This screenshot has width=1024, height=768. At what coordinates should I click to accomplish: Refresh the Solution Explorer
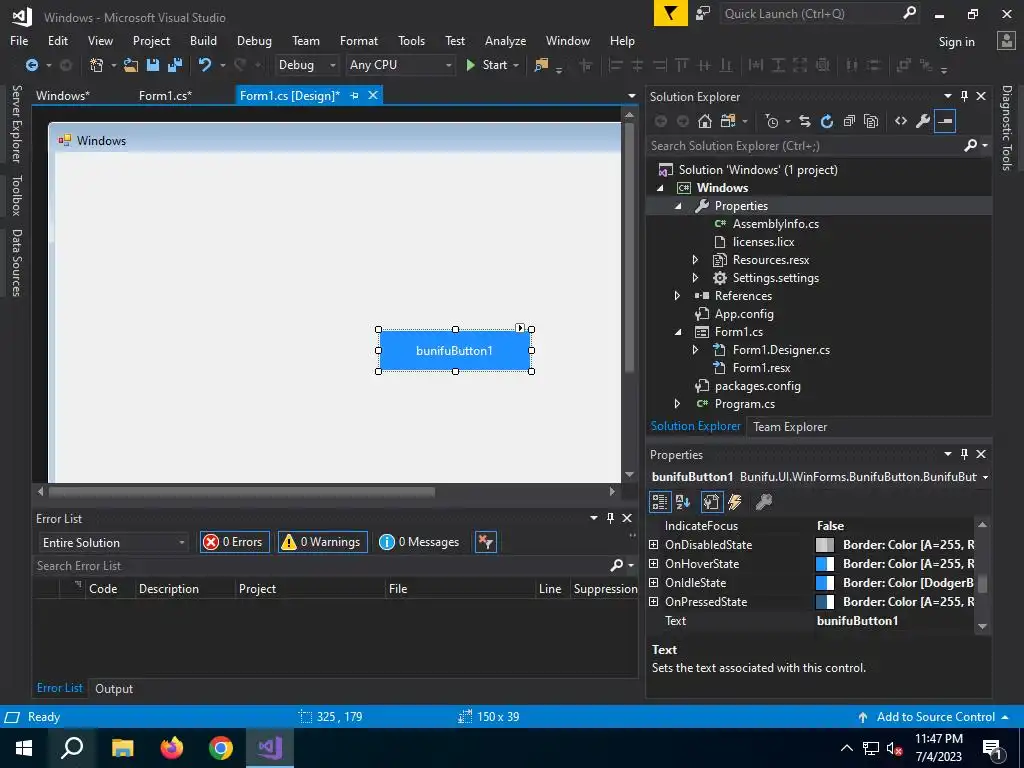click(x=827, y=121)
